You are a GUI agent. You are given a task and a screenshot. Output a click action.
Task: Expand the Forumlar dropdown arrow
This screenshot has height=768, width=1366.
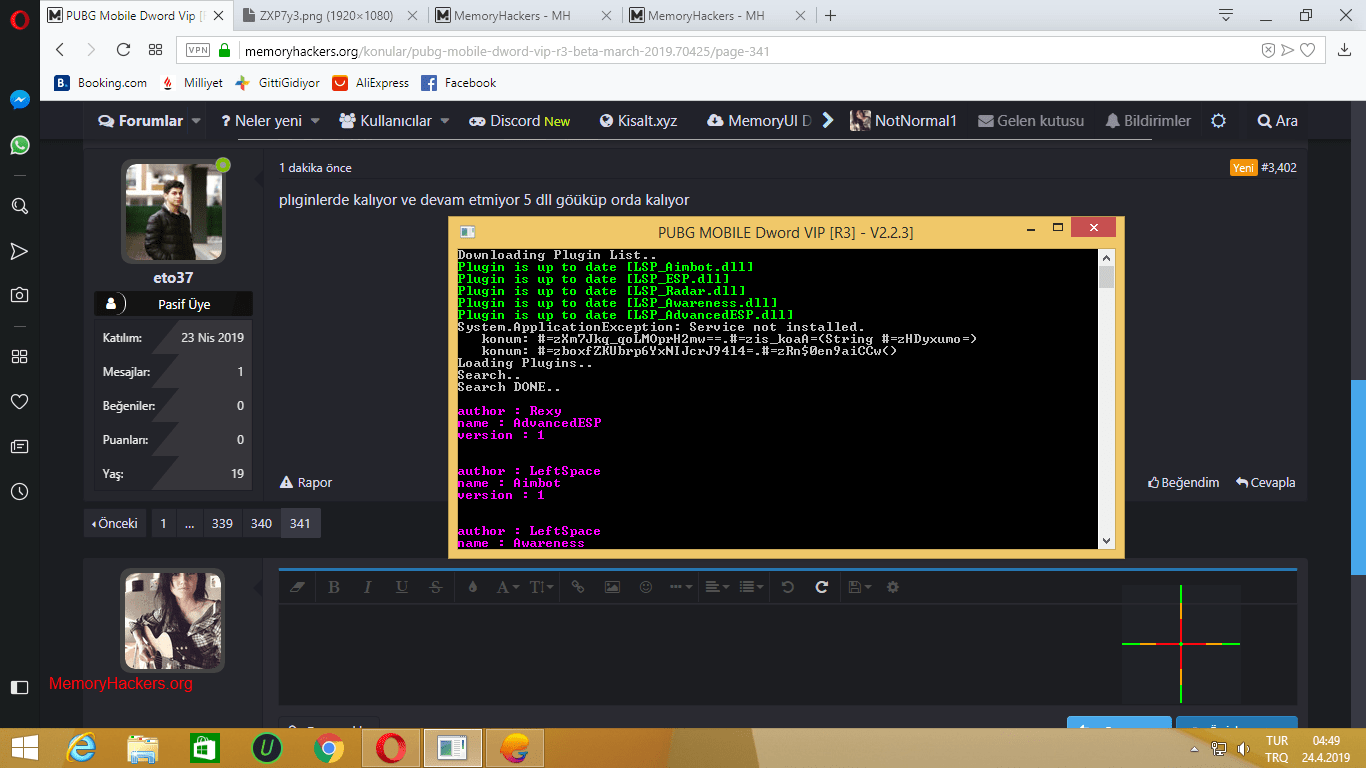(196, 121)
